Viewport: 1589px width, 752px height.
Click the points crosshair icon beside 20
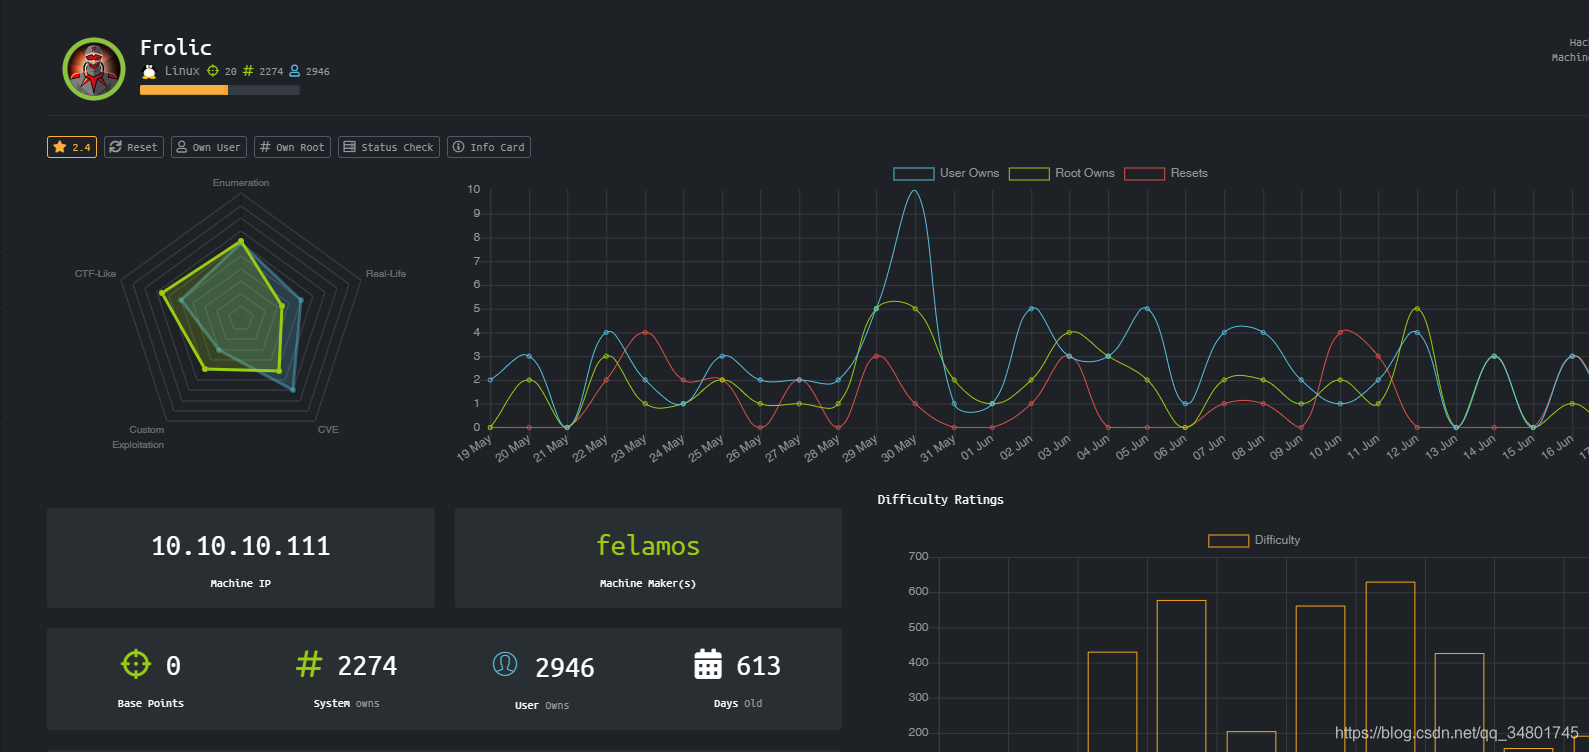pos(213,71)
